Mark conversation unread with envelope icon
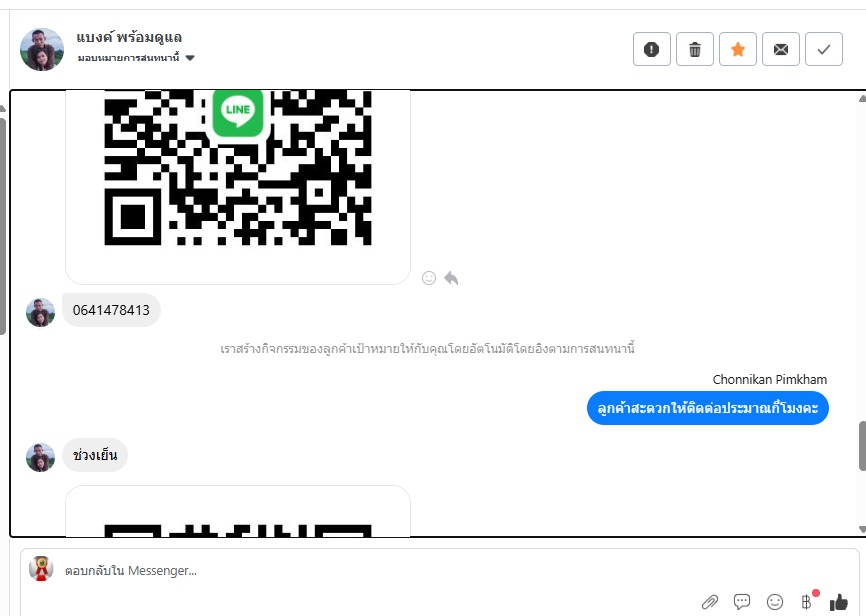866x616 pixels. point(781,49)
